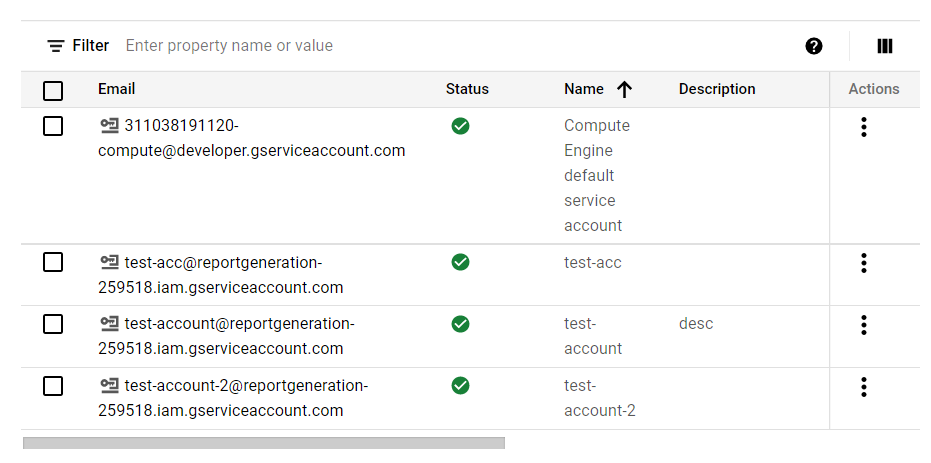The image size is (931, 463).
Task: Expand actions menu for test-account-2
Action: tap(864, 387)
